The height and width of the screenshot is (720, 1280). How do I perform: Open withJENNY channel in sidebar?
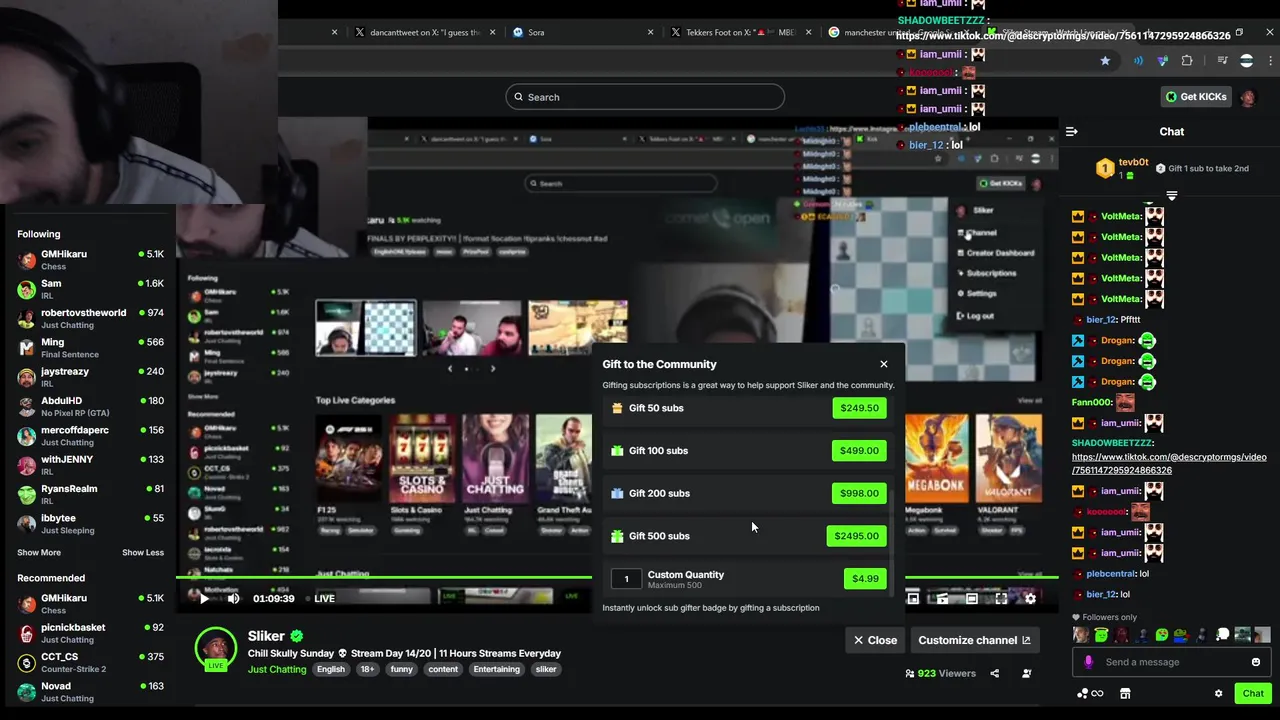click(x=90, y=465)
